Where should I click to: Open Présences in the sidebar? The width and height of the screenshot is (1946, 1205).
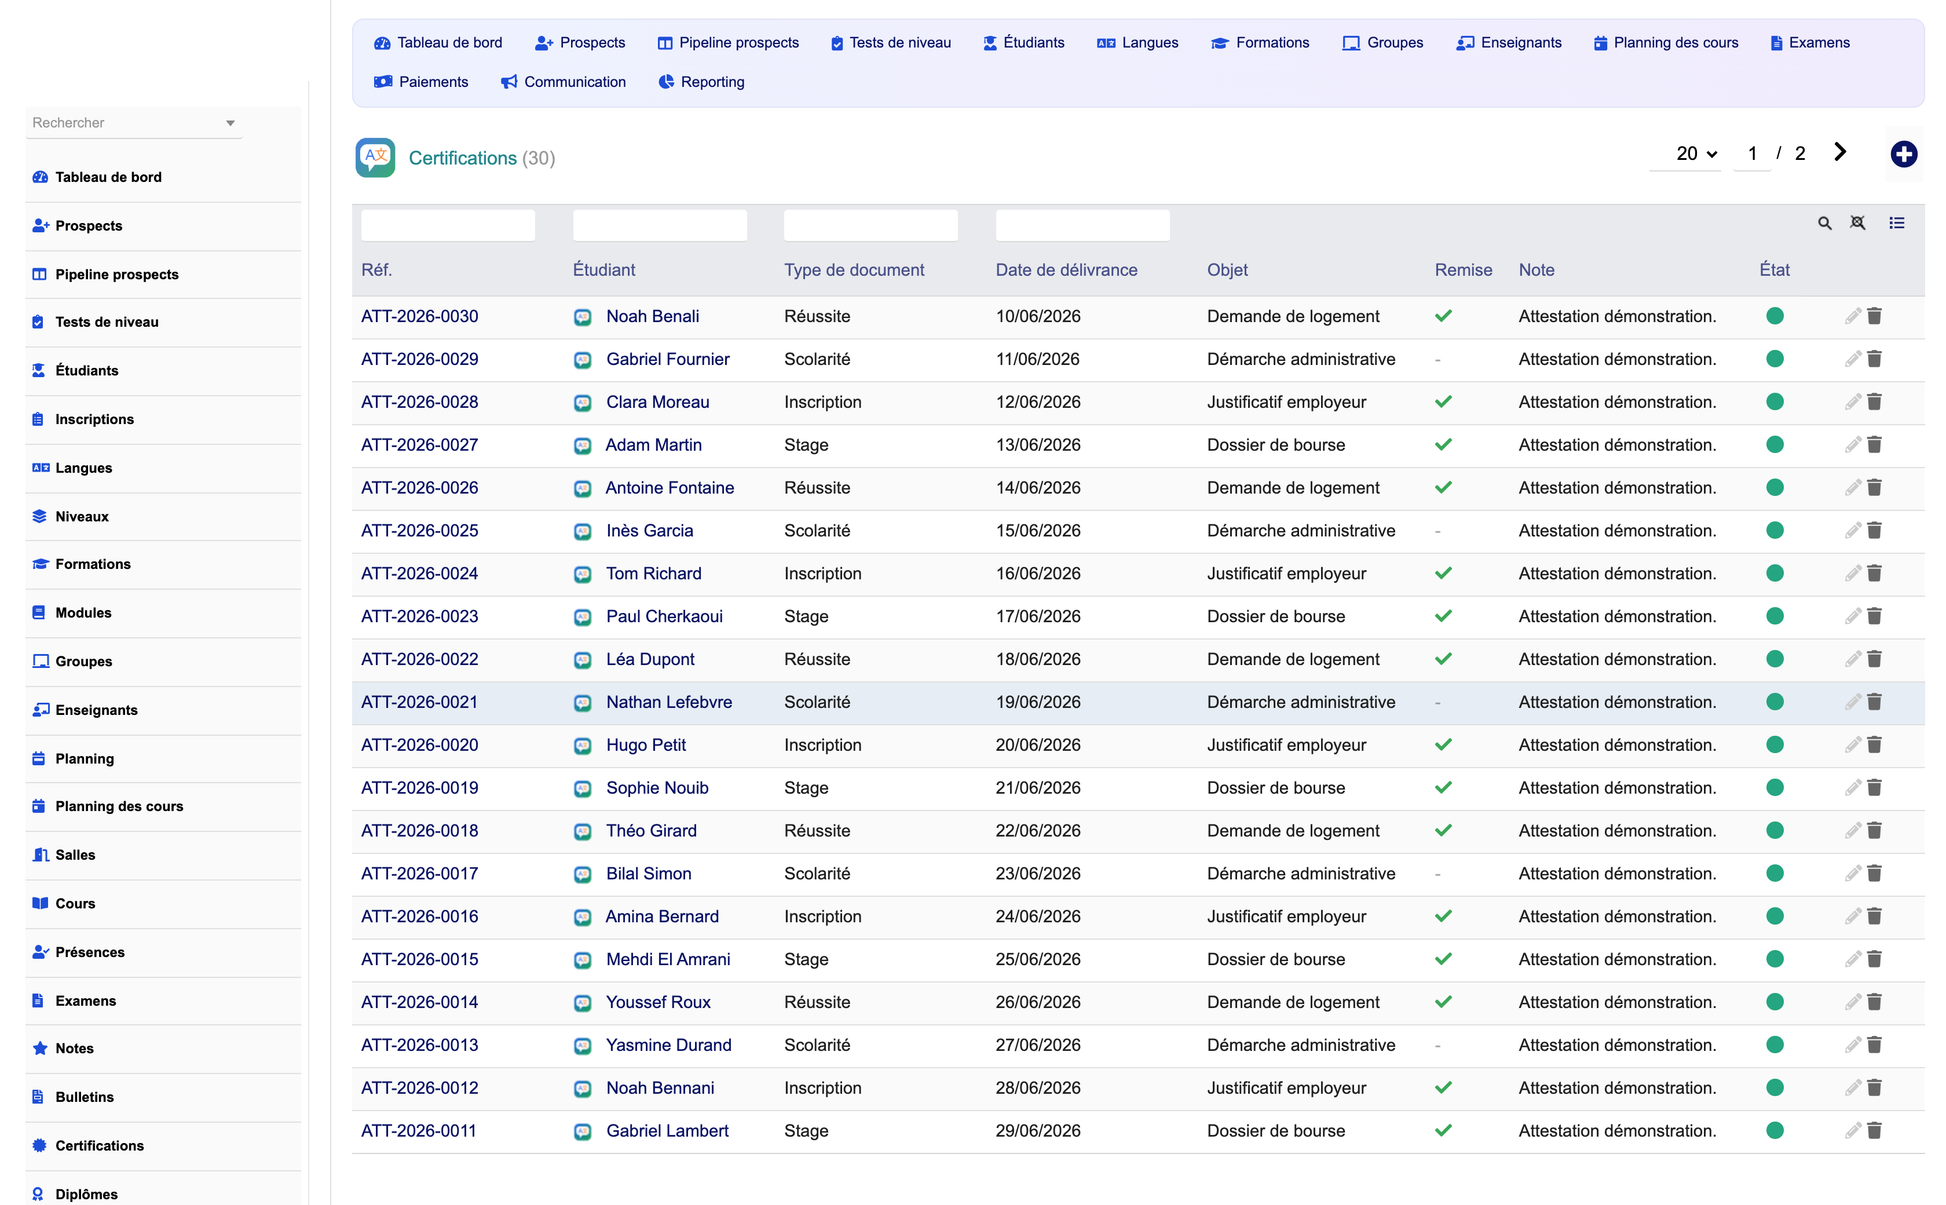click(163, 952)
